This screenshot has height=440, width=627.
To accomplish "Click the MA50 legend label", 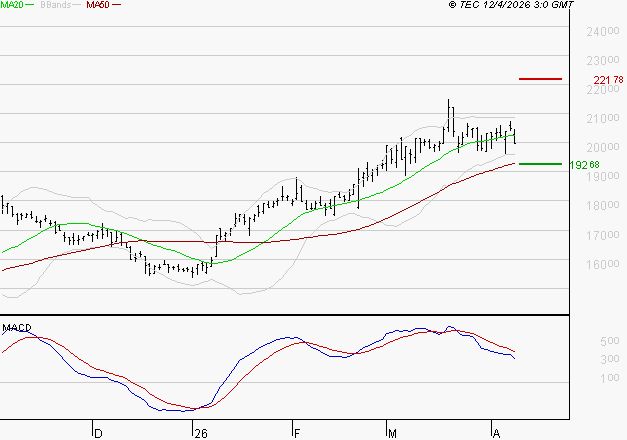I will pos(98,5).
